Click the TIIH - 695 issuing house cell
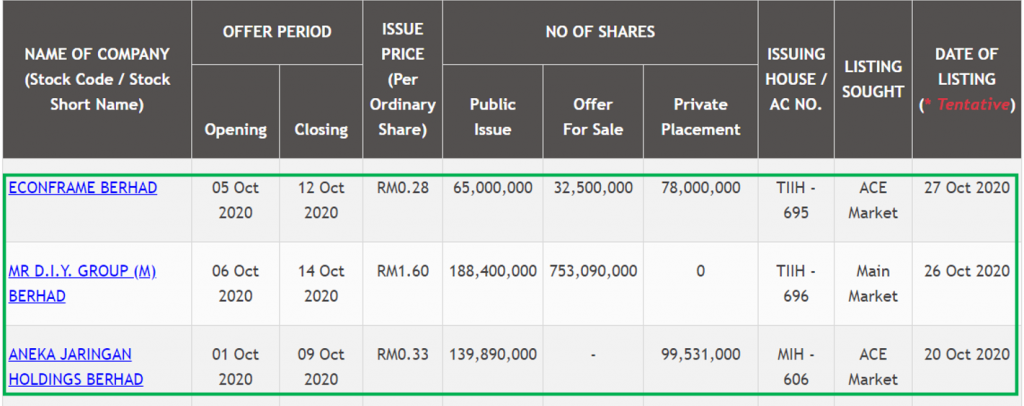Image resolution: width=1024 pixels, height=406 pixels. (796, 200)
